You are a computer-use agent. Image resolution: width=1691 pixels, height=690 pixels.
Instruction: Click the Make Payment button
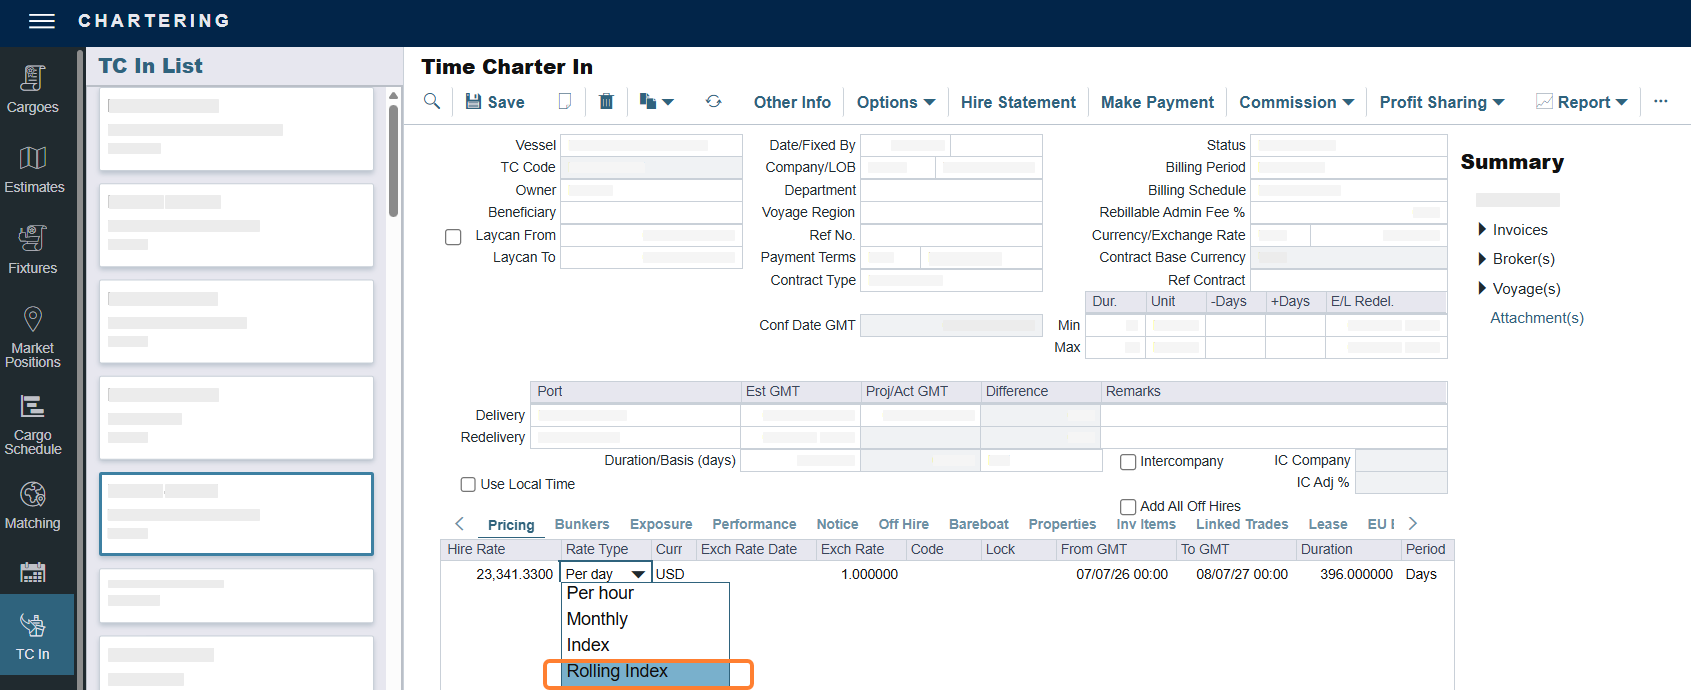(x=1157, y=102)
